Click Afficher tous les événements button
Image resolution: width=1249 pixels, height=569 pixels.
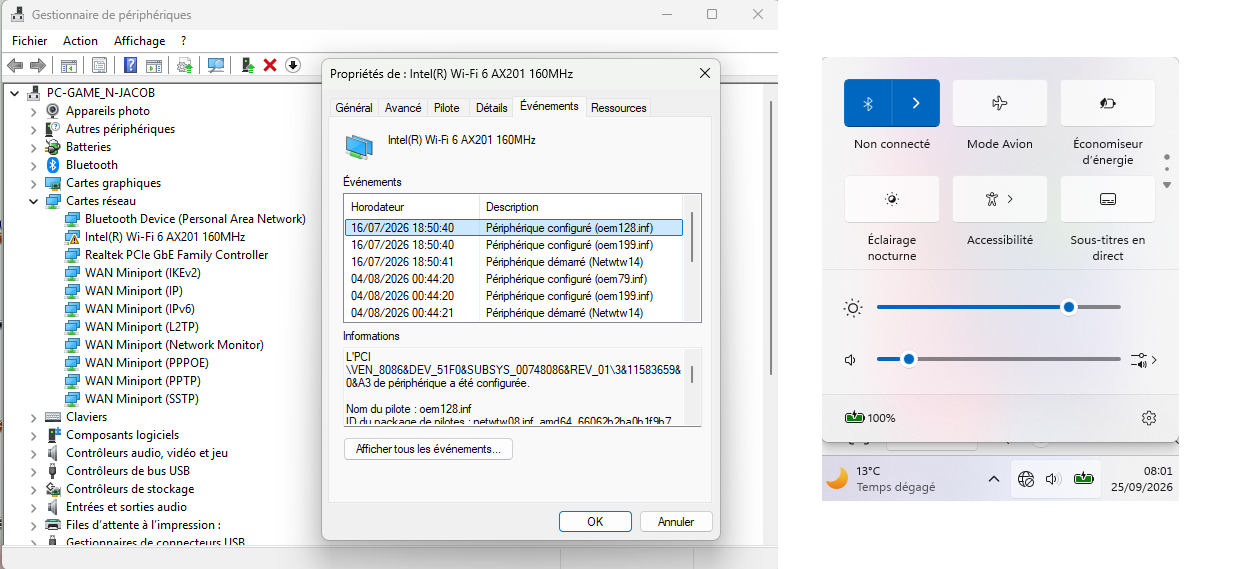[428, 450]
